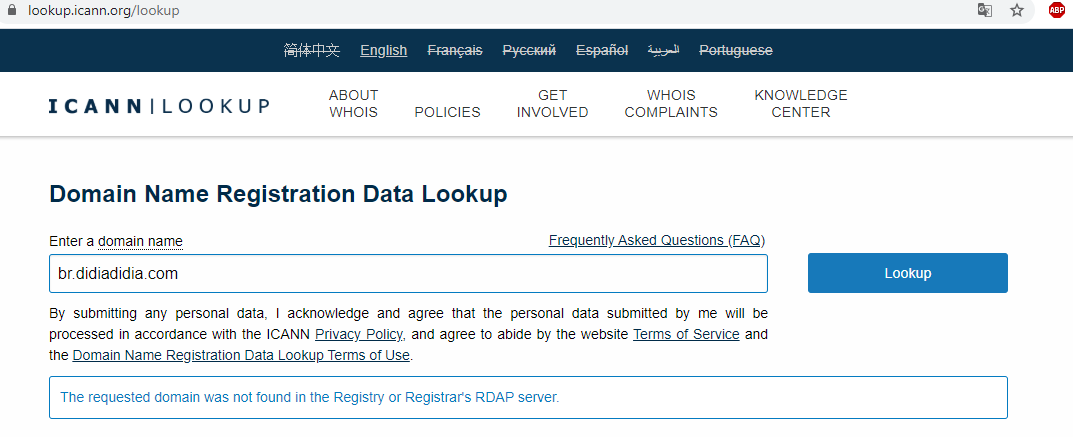Screen dimensions: 1073x437
Task: Switch language to Chinese 简体中文
Action: 311,51
